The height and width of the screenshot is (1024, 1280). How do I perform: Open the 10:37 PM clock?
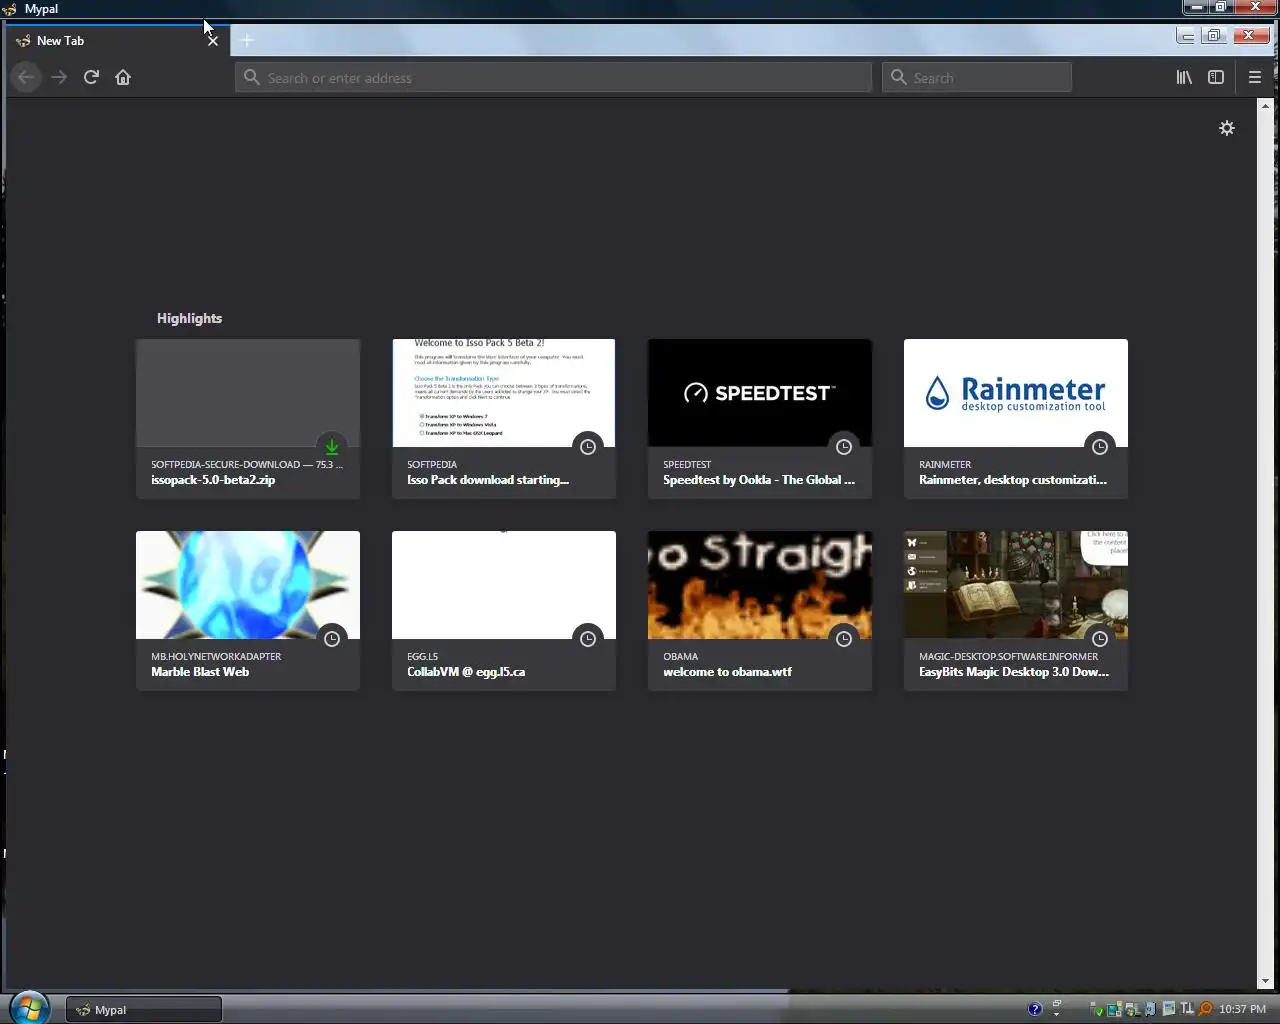pos(1242,1010)
